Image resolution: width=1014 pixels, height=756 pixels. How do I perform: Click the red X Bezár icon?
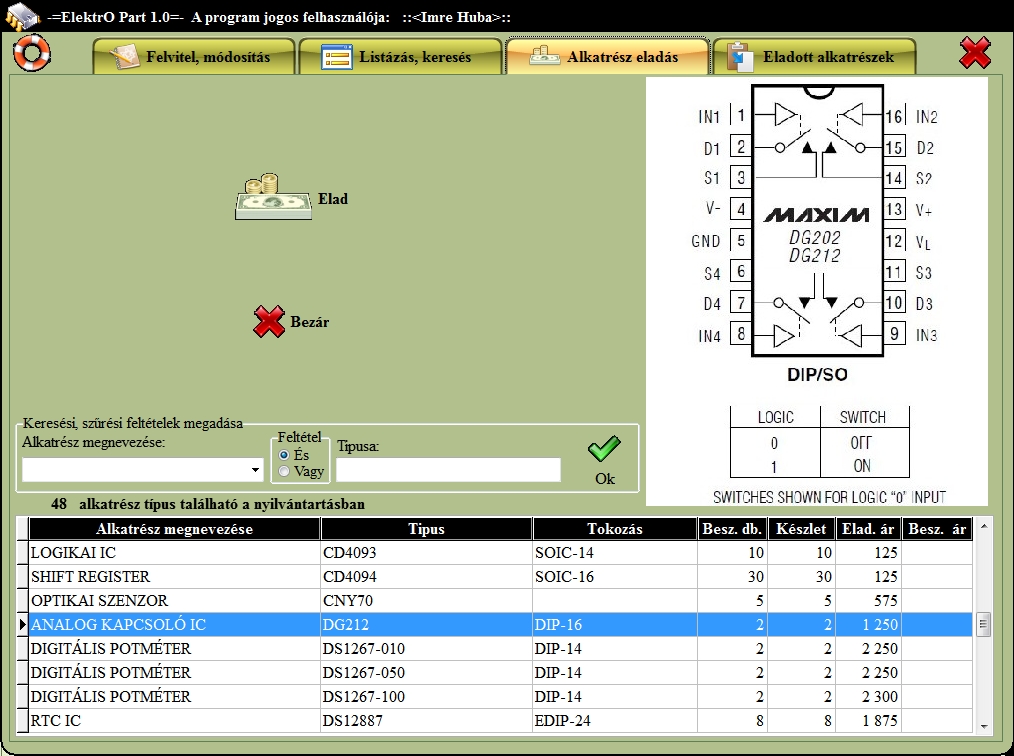click(x=269, y=322)
